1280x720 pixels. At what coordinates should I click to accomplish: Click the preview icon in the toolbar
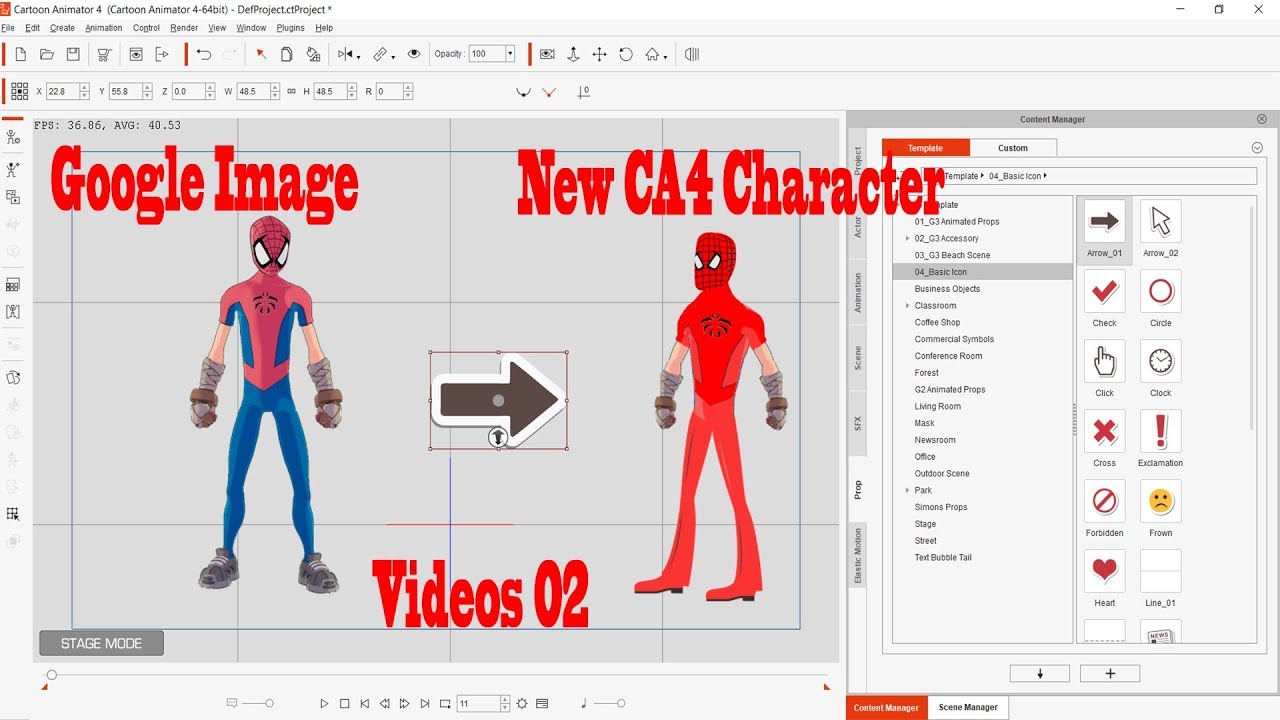click(136, 54)
